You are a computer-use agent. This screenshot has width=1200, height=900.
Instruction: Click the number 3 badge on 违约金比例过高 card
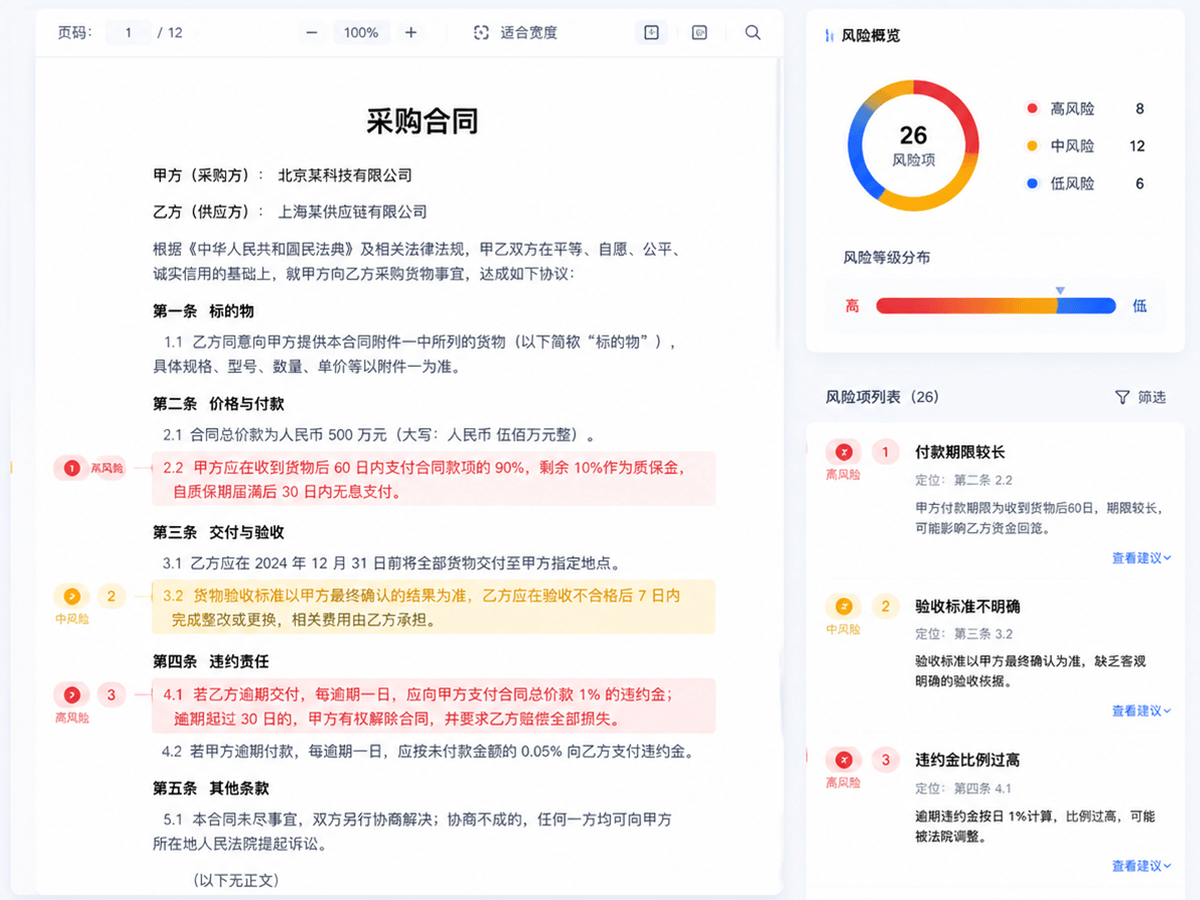coord(884,760)
